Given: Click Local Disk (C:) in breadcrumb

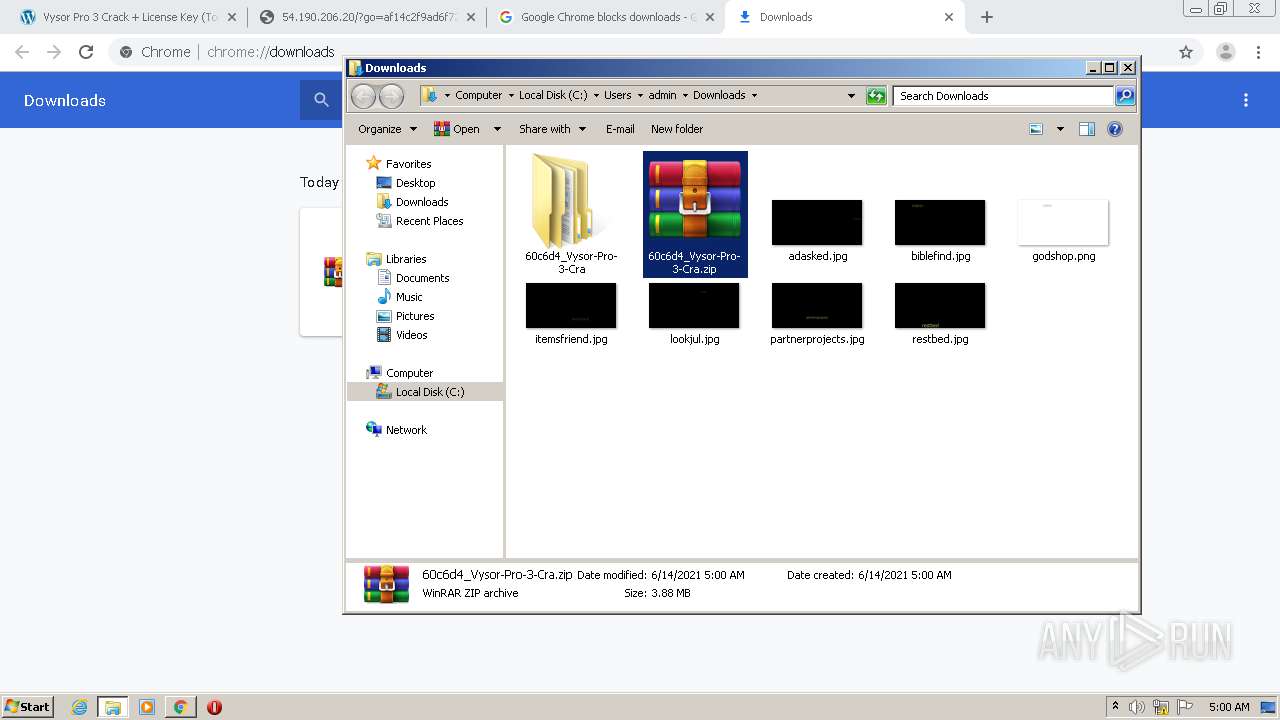Looking at the screenshot, I should [x=553, y=96].
